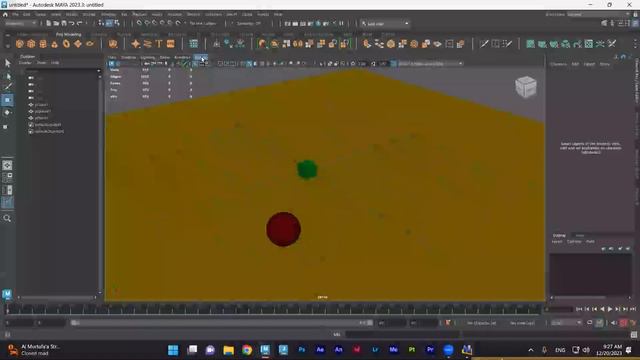
Task: Open the Premiere Pro taskbar icon
Action: click(x=430, y=350)
